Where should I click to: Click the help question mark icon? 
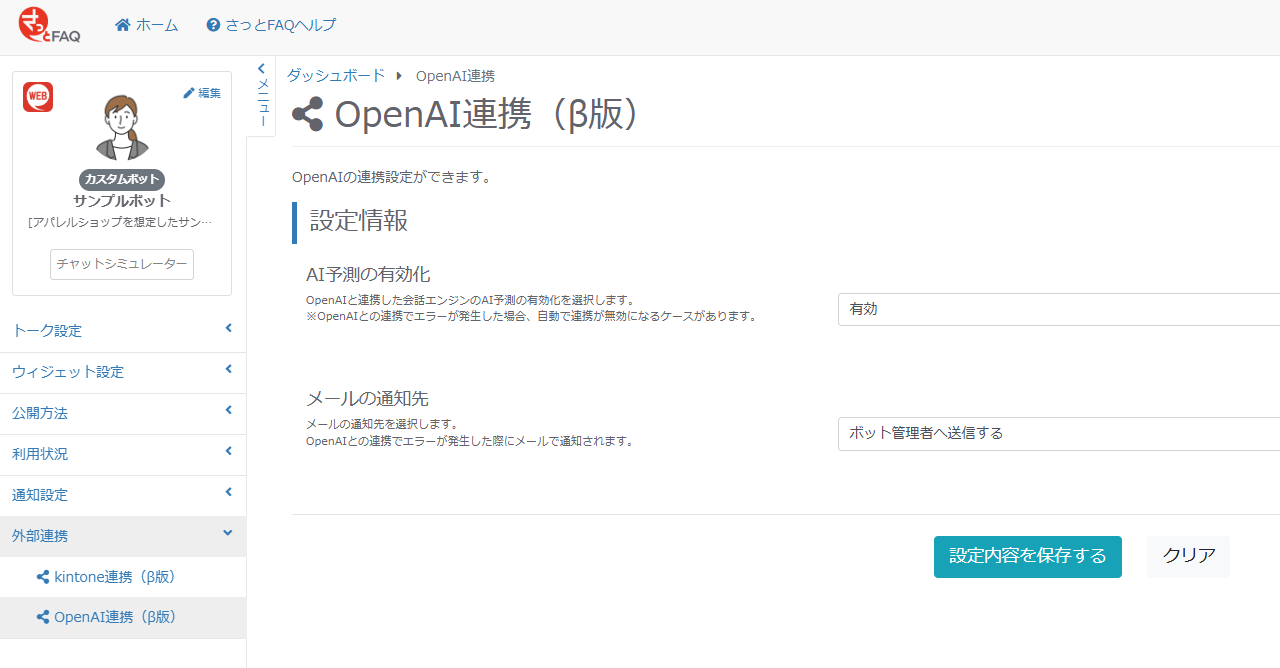(213, 25)
